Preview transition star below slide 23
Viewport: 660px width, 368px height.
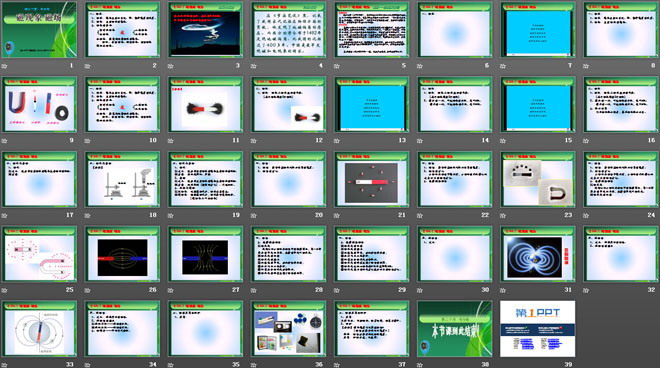coord(503,216)
